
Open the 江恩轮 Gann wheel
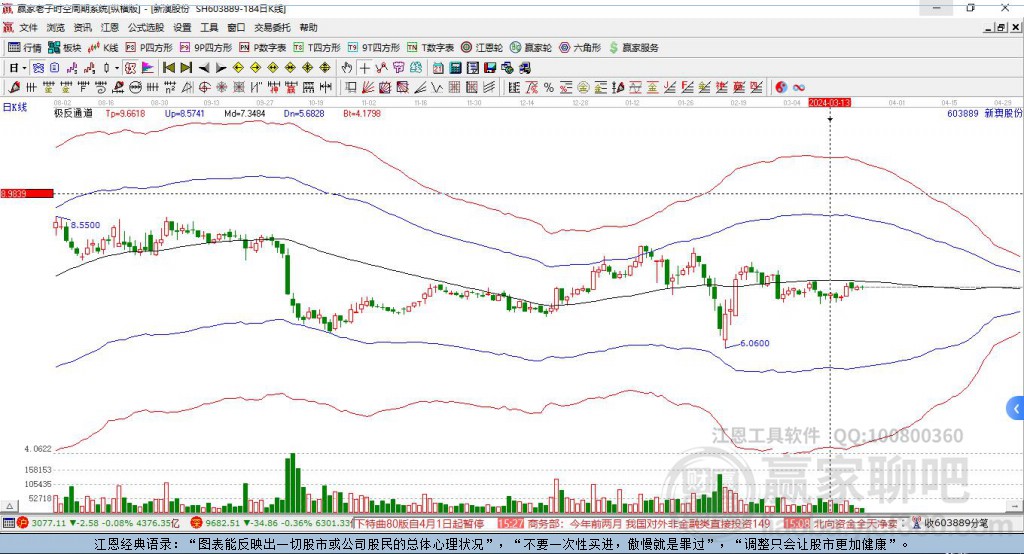pyautogui.click(x=482, y=48)
